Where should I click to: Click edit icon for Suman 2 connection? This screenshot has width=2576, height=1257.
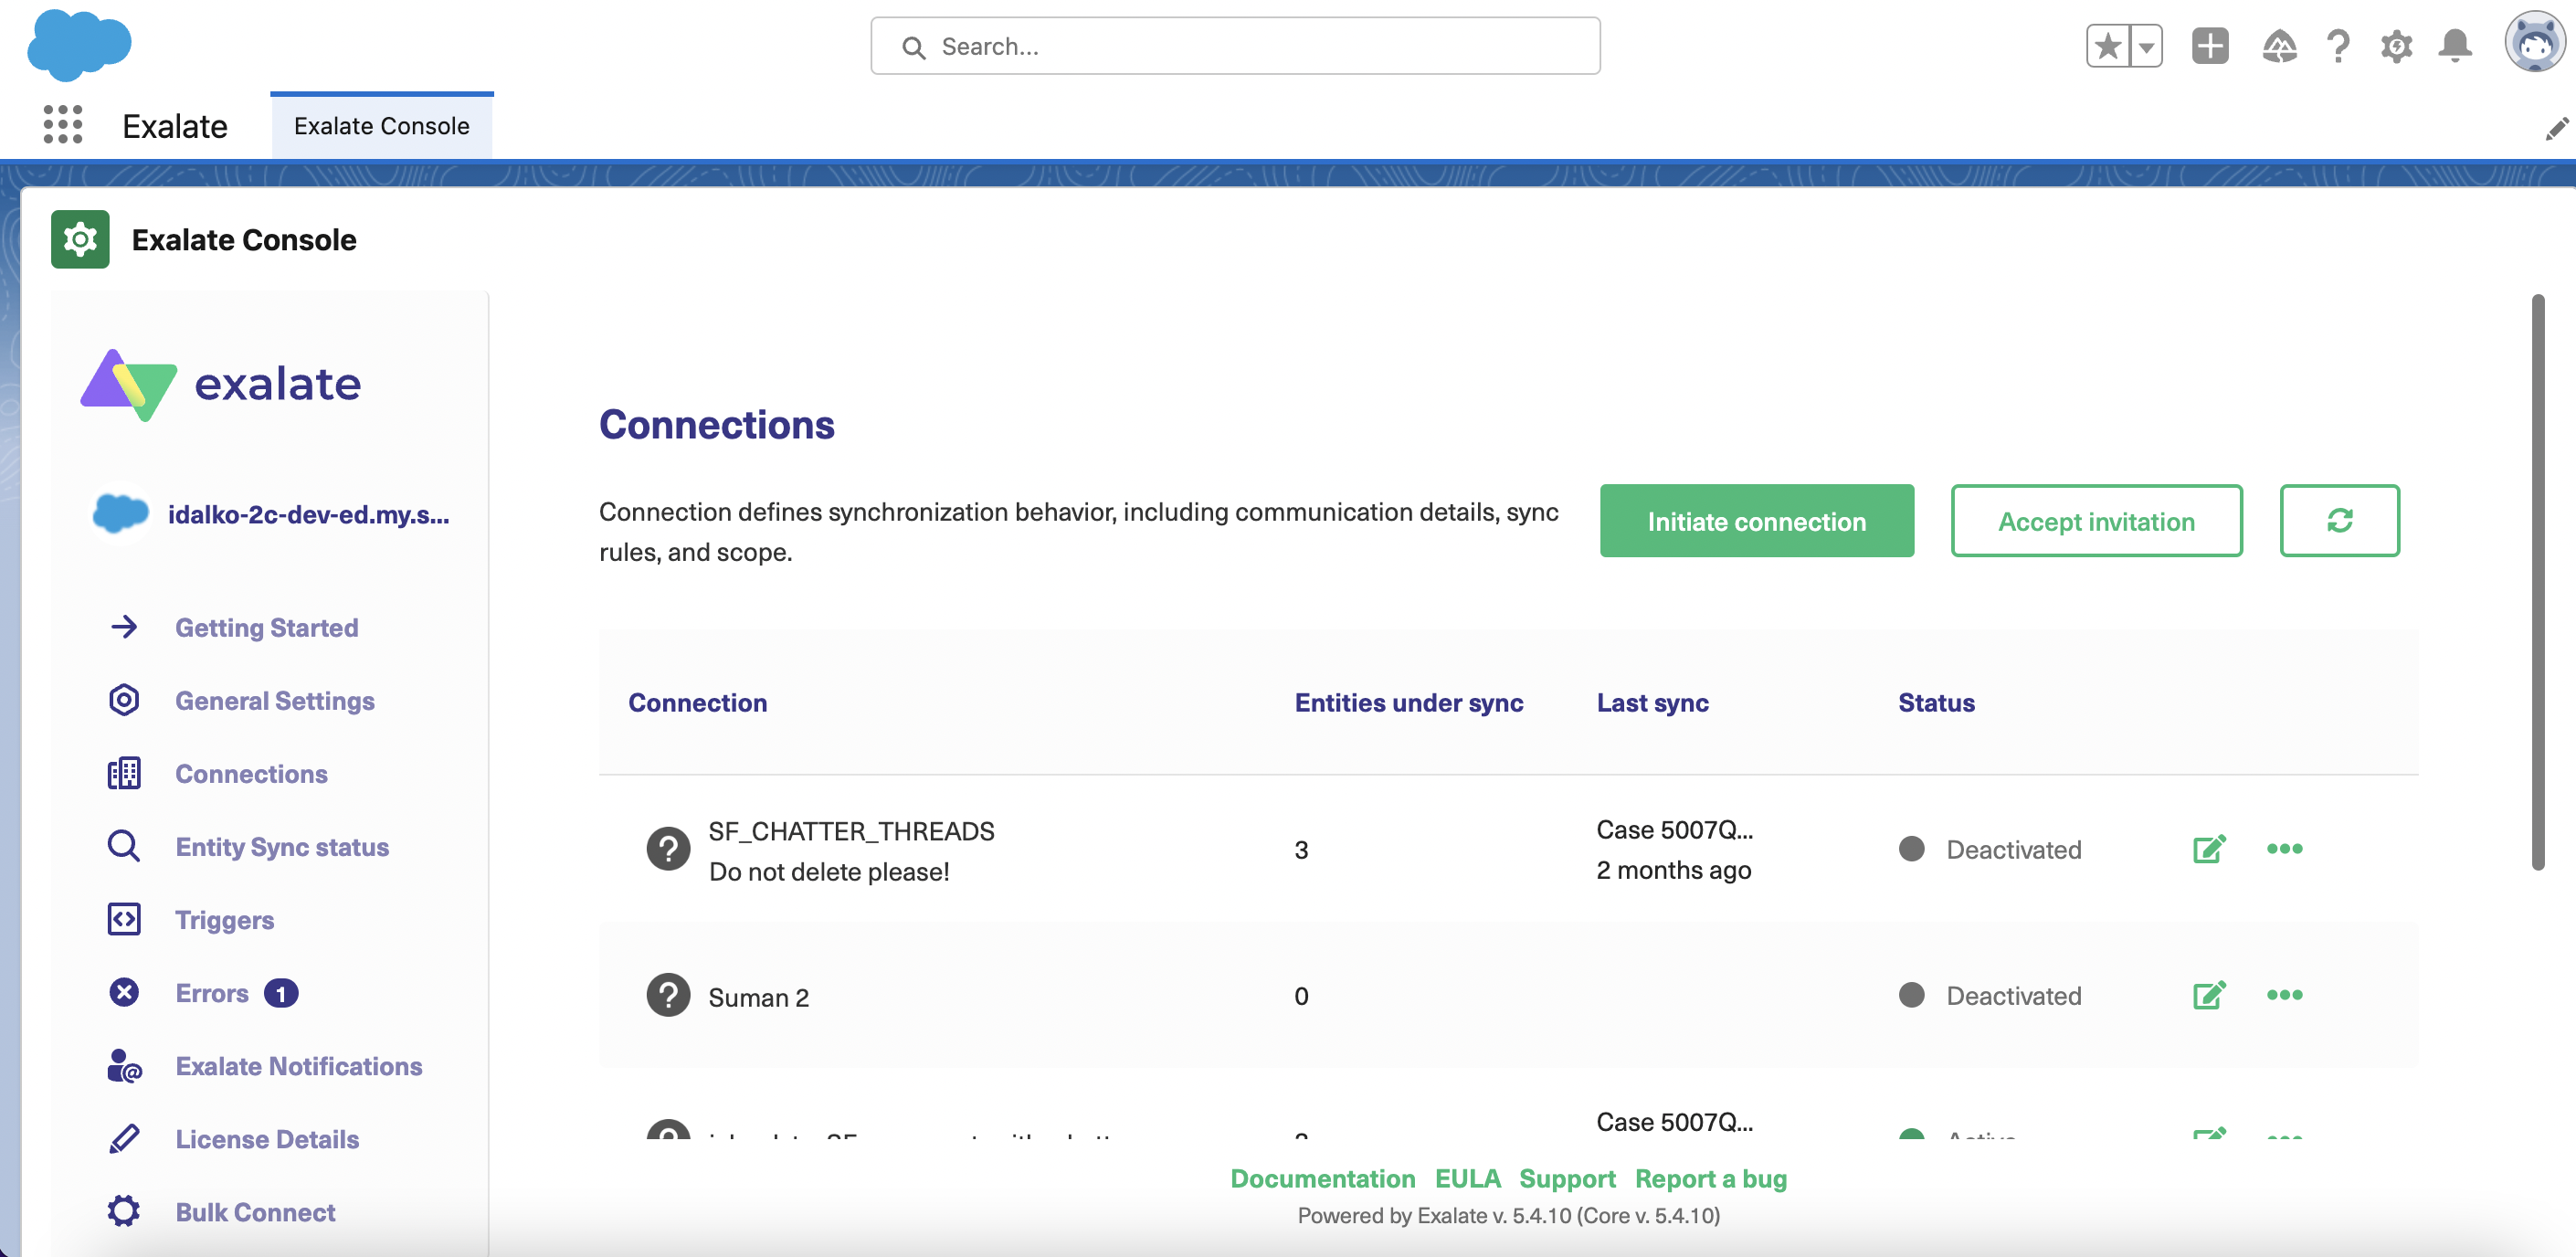pos(2208,996)
